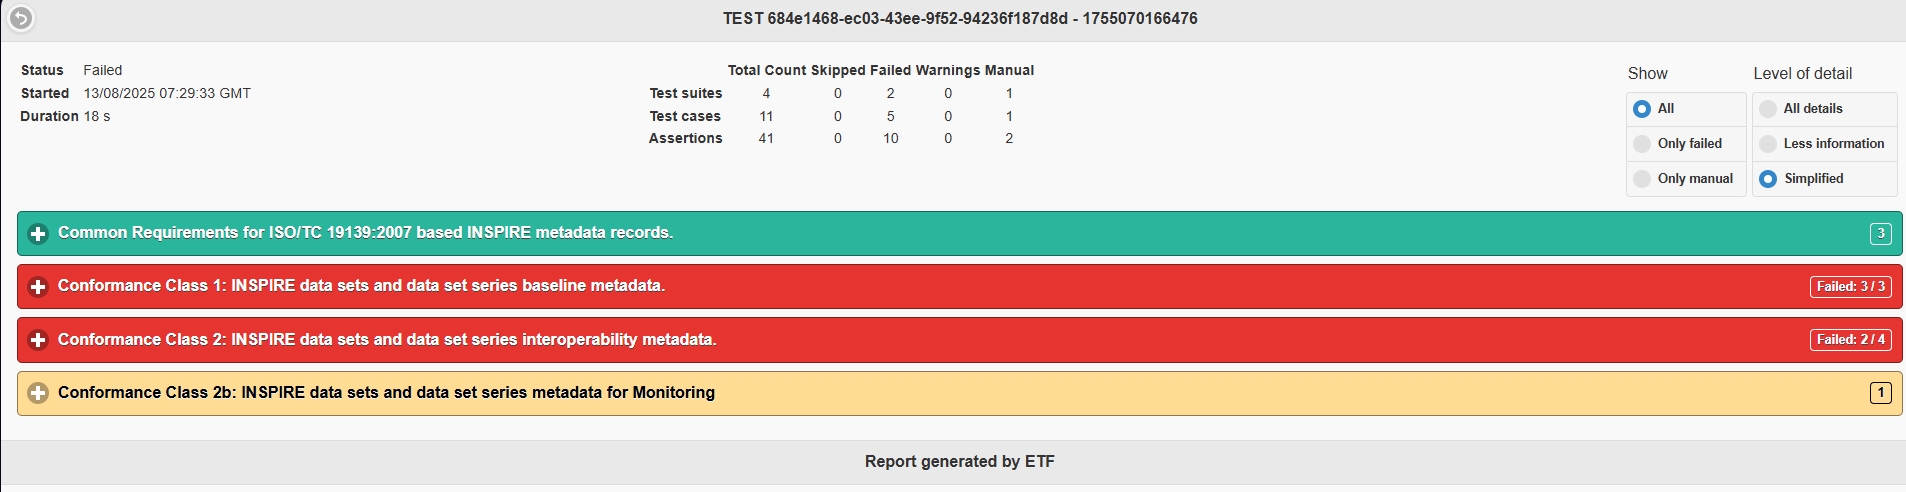Select the 'All' show option
Screen dimensions: 1906x492
pyautogui.click(x=1642, y=109)
